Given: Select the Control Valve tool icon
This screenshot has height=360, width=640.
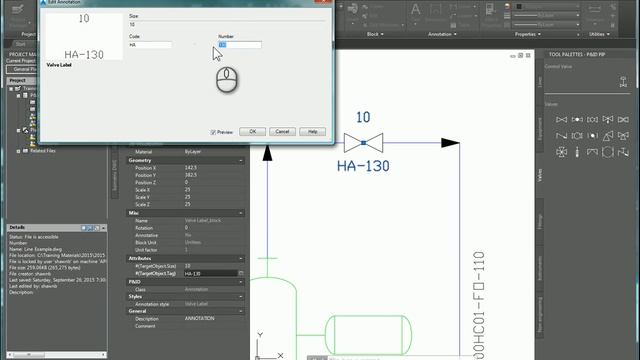Looking at the screenshot, I should pyautogui.click(x=623, y=82).
